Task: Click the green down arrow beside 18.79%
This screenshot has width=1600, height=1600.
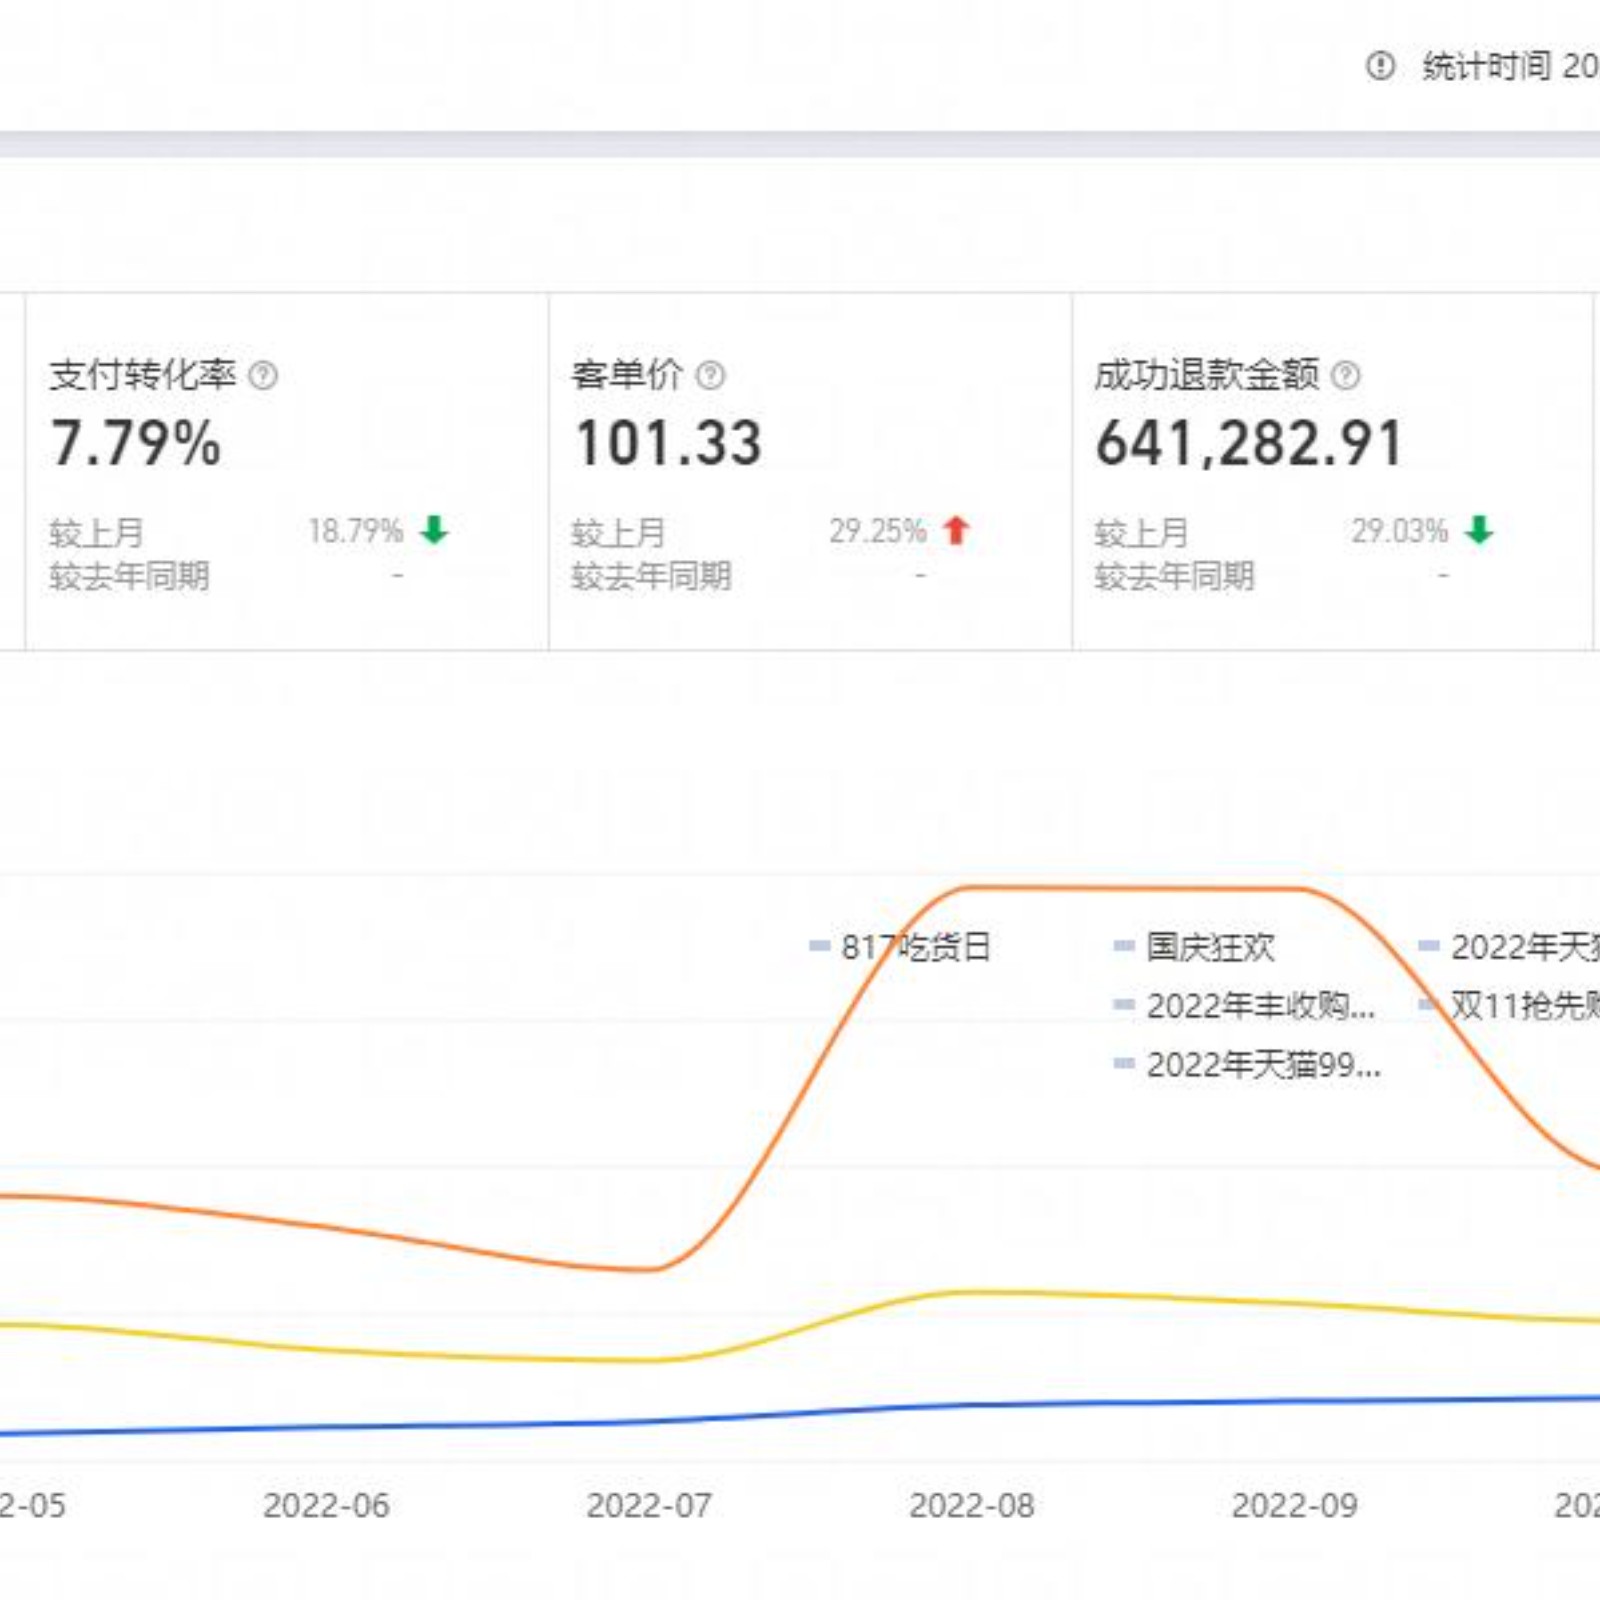Action: coord(434,530)
